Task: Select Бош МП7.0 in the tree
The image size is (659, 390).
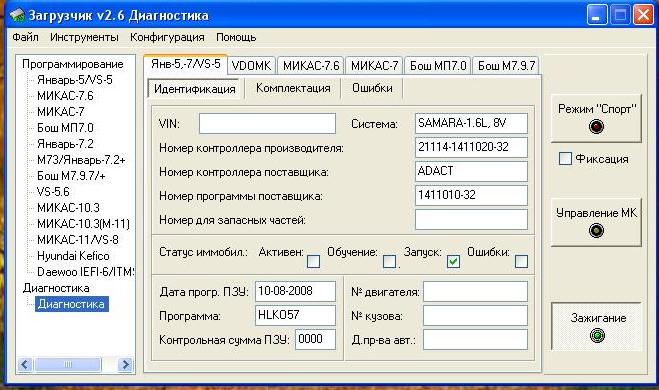Action: [65, 128]
